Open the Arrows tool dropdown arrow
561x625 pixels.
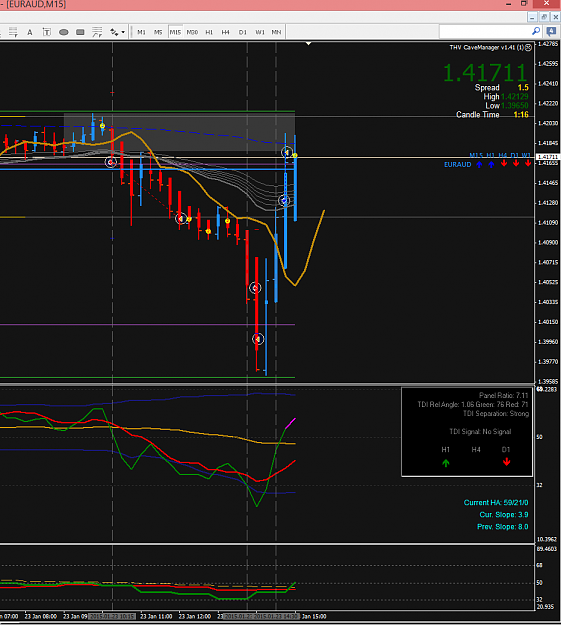[123, 32]
